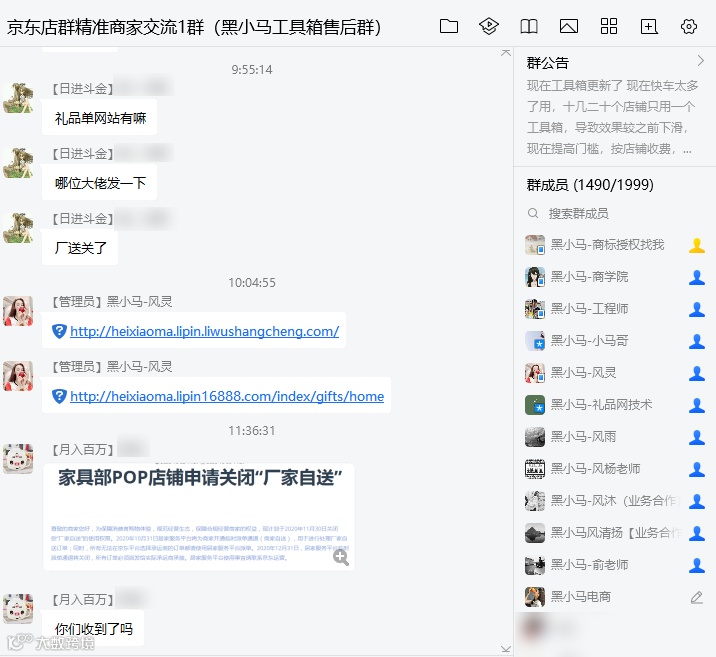Click the message bubble 厂送关了
The image size is (716, 657).
(80, 248)
